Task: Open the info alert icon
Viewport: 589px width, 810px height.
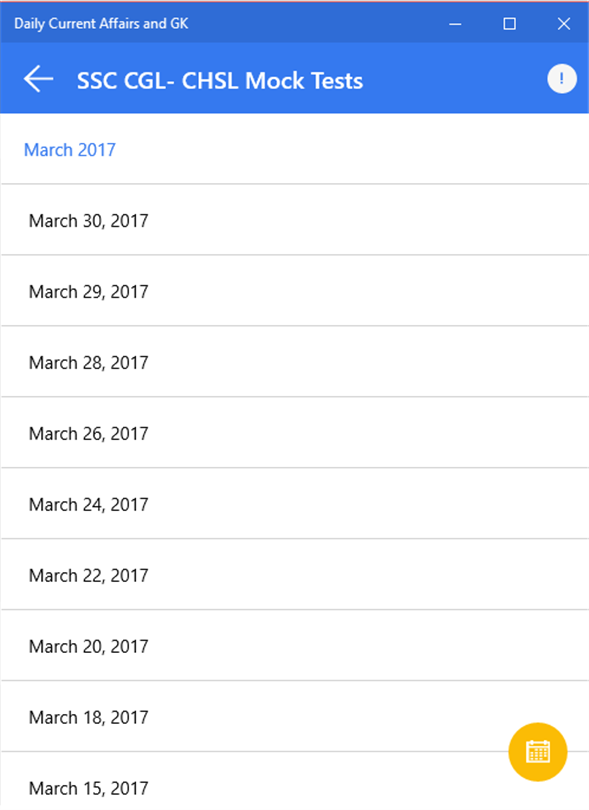Action: click(562, 79)
